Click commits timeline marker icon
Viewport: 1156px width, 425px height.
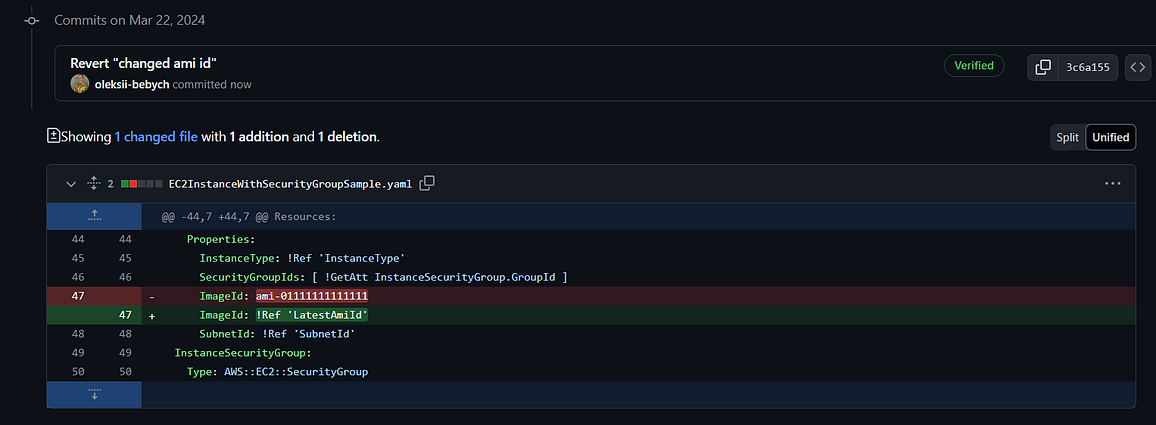click(x=30, y=21)
